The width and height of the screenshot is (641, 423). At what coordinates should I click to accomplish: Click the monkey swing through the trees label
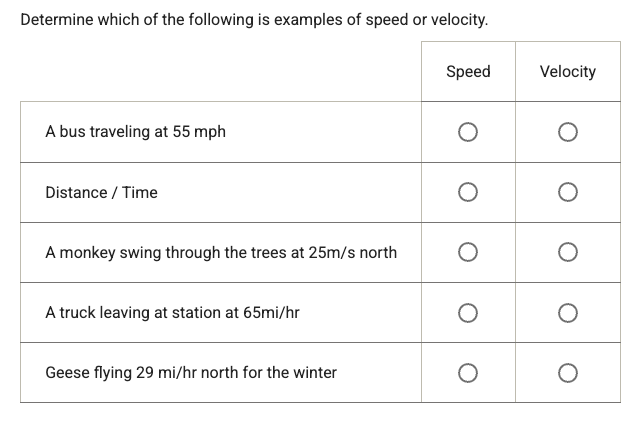coord(220,252)
